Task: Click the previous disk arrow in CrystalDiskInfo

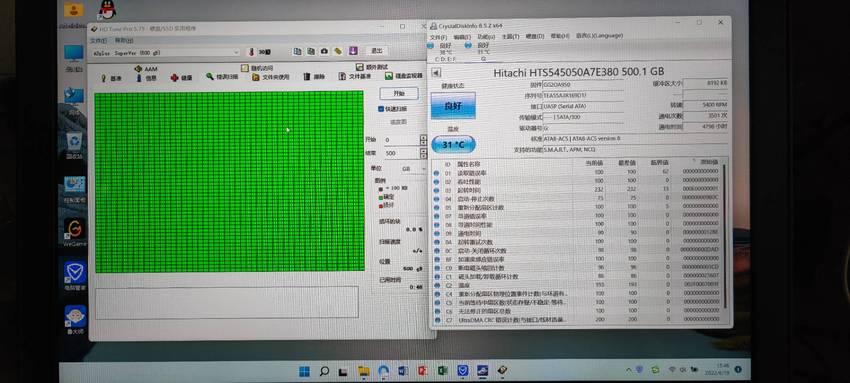Action: (436, 73)
